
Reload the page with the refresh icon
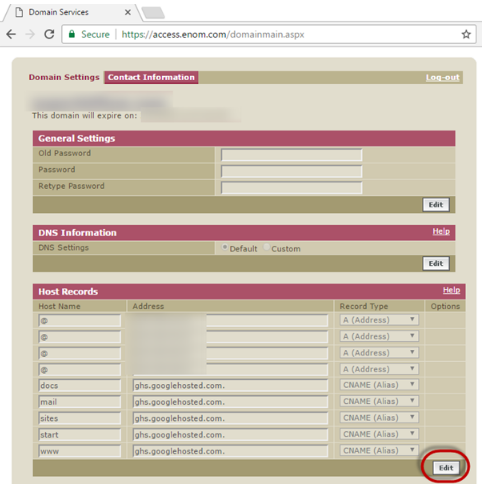click(x=49, y=34)
